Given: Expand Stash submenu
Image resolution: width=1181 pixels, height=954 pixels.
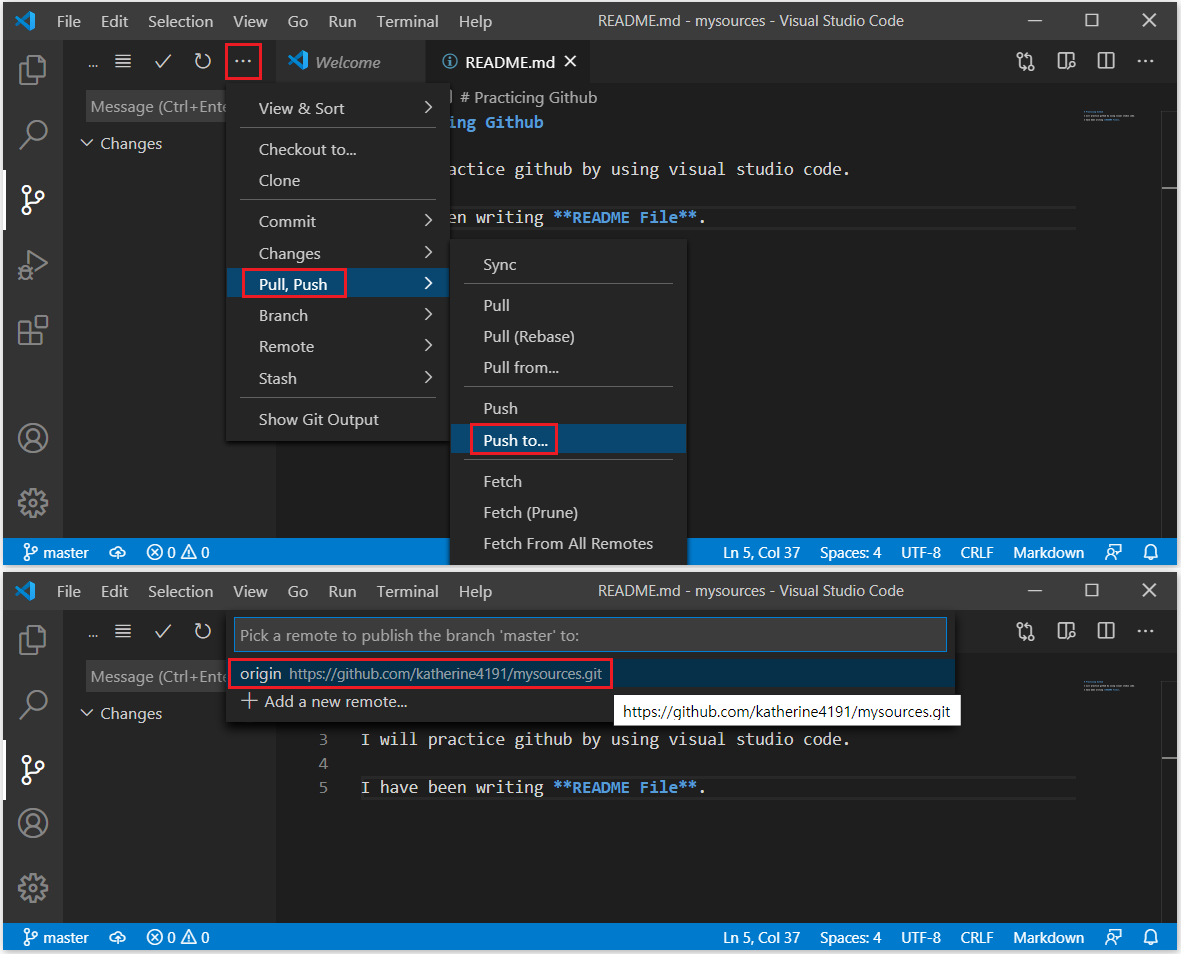Looking at the screenshot, I should tap(337, 378).
